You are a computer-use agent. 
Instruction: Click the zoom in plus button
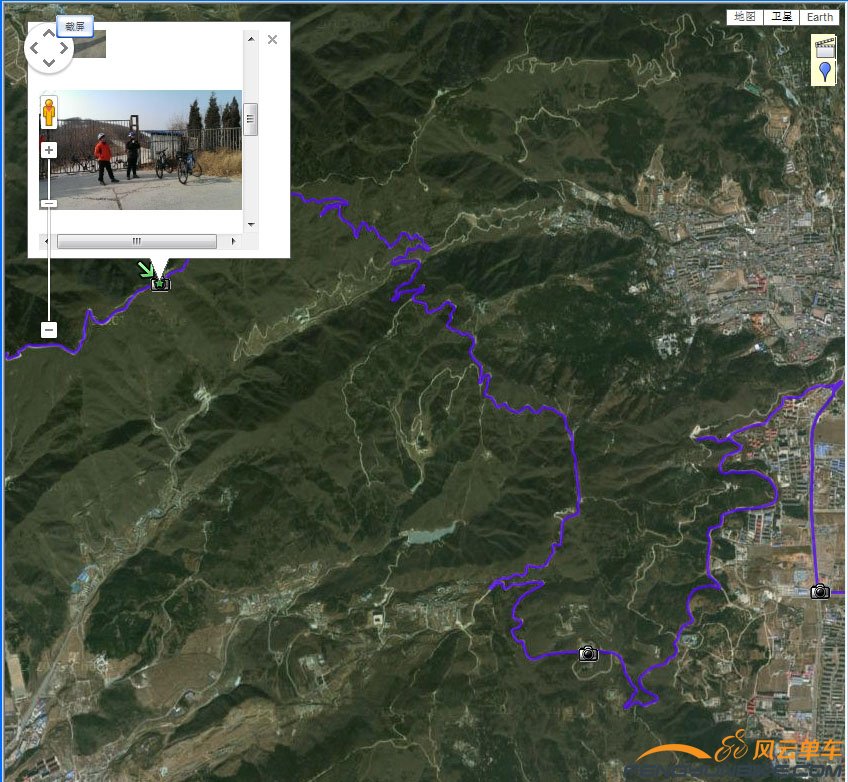pos(49,150)
